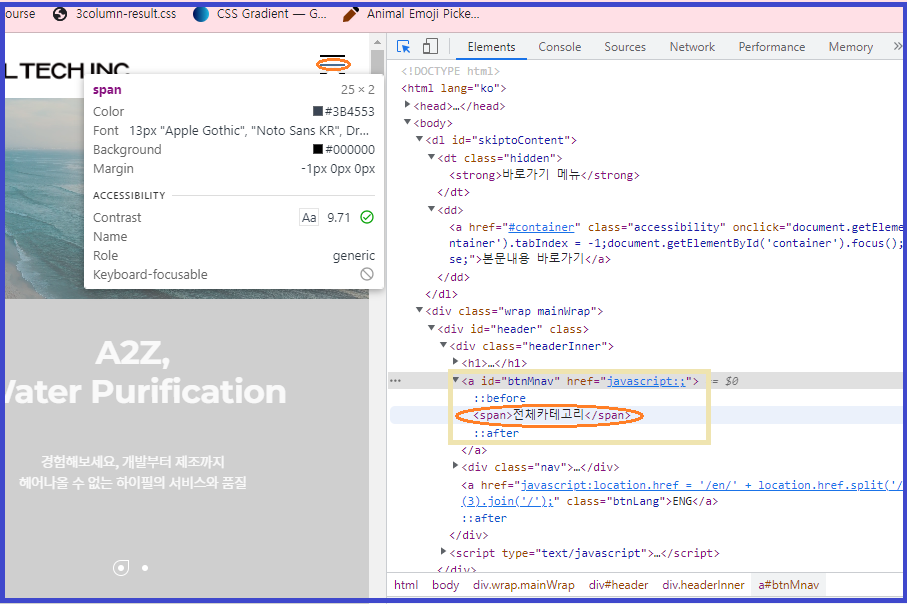Open the Performance tab
This screenshot has width=907, height=604.
point(771,47)
